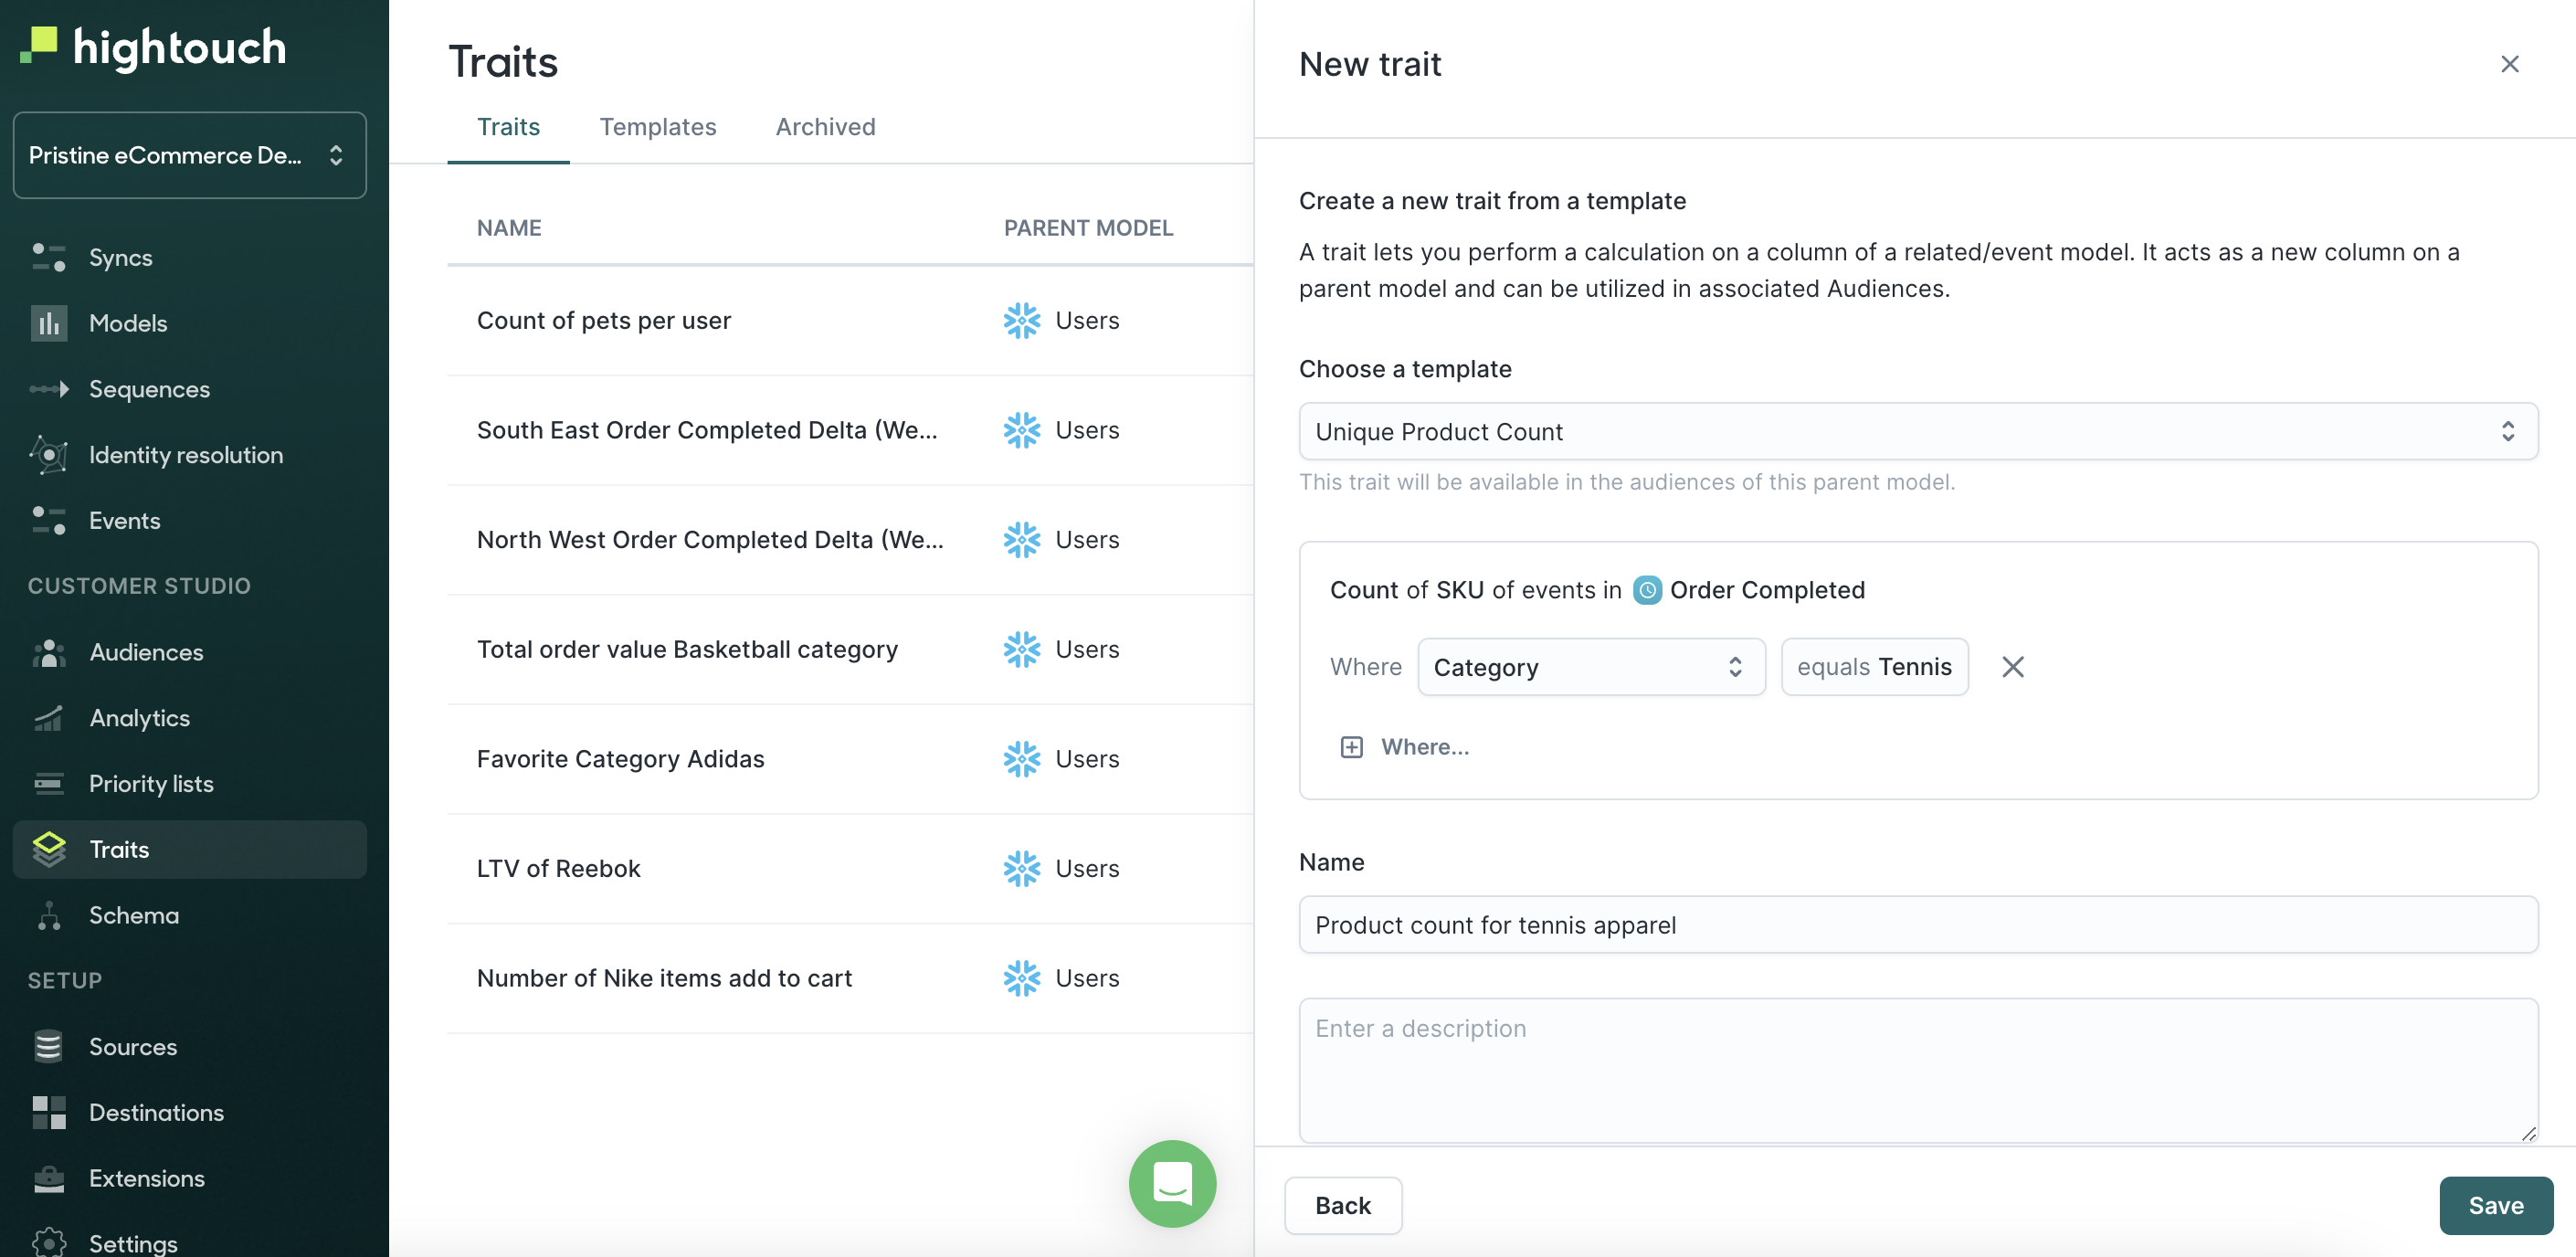Click the Extensions briefcase icon
Screen dimensions: 2576x1257
pos(48,1178)
